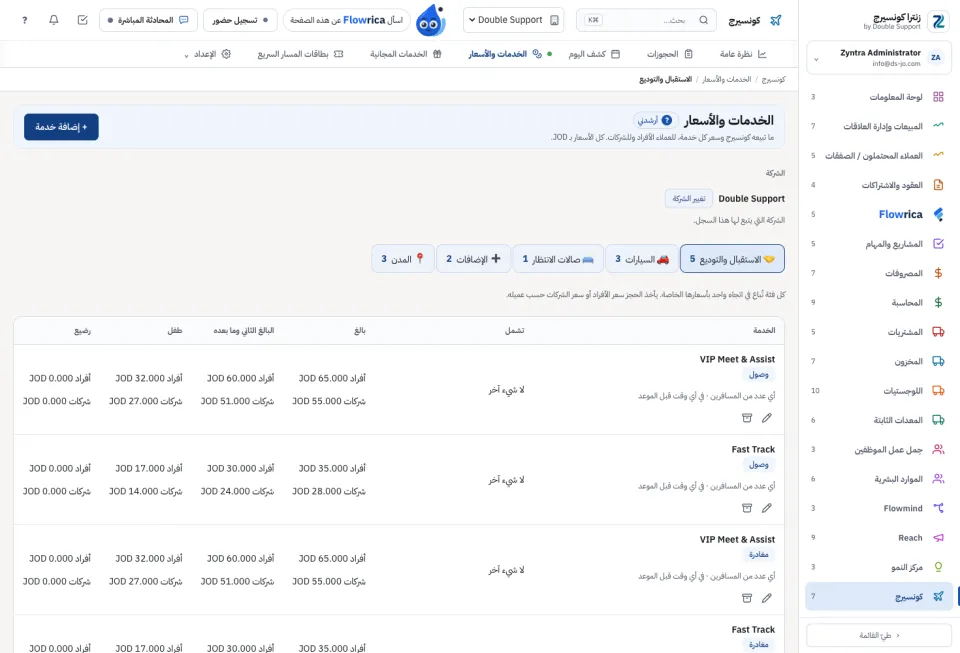The height and width of the screenshot is (653, 960).
Task: Click the تسجيل حضور button
Action: [x=240, y=20]
